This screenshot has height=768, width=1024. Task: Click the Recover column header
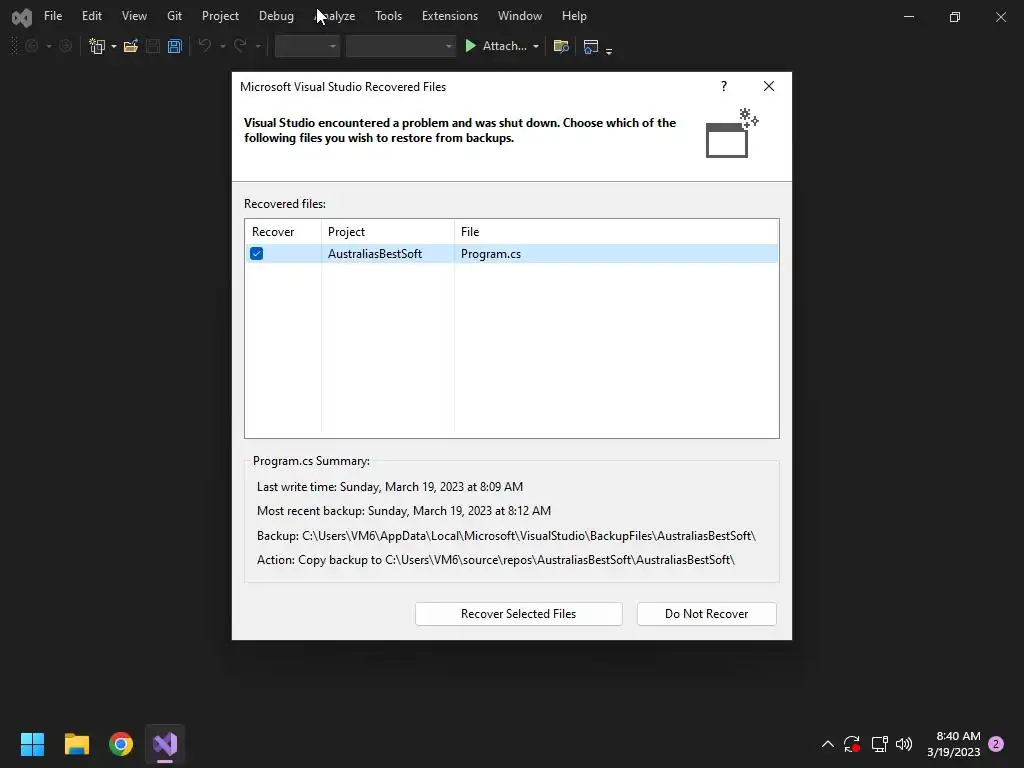tap(283, 232)
